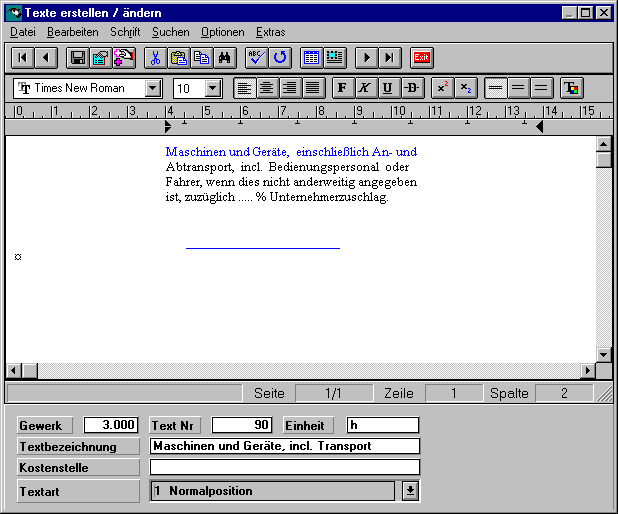618x514 pixels.
Task: Jump to the first record arrow
Action: click(22, 58)
